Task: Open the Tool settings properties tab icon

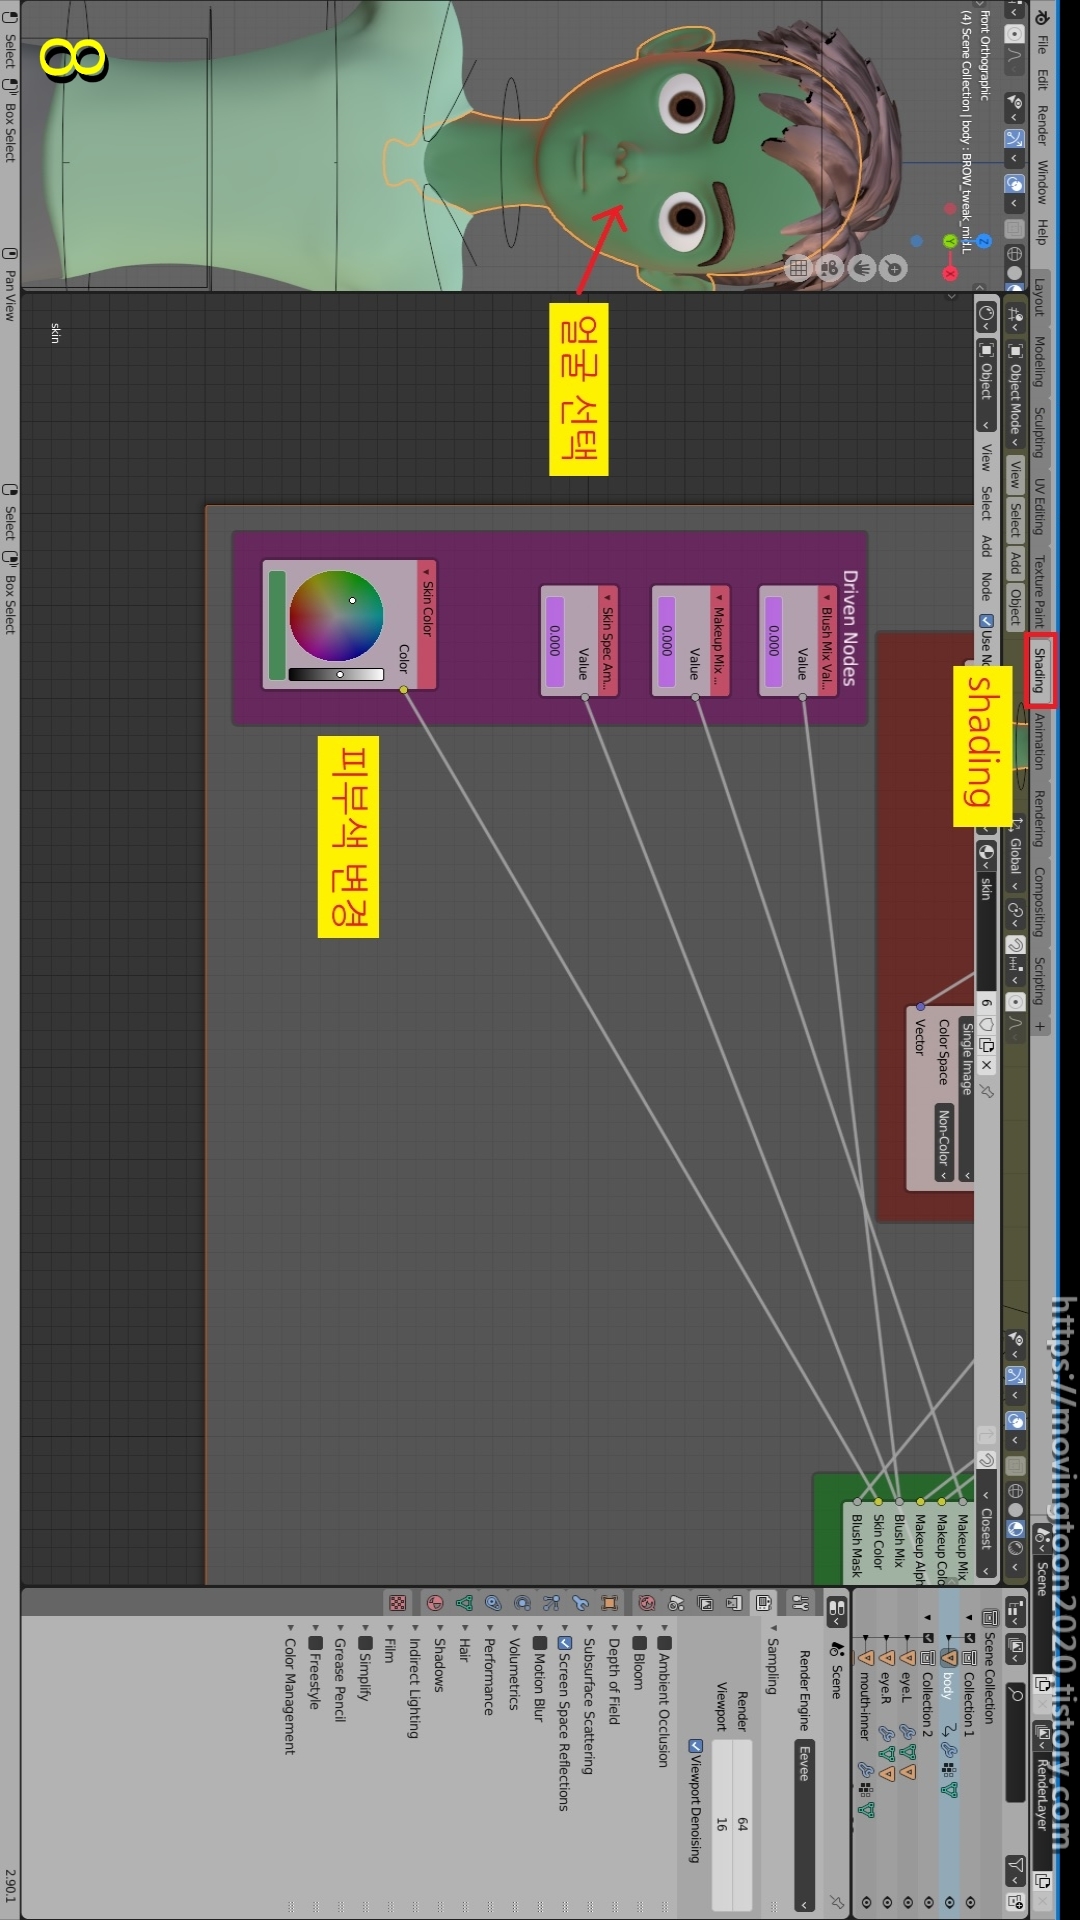Action: tap(801, 1603)
